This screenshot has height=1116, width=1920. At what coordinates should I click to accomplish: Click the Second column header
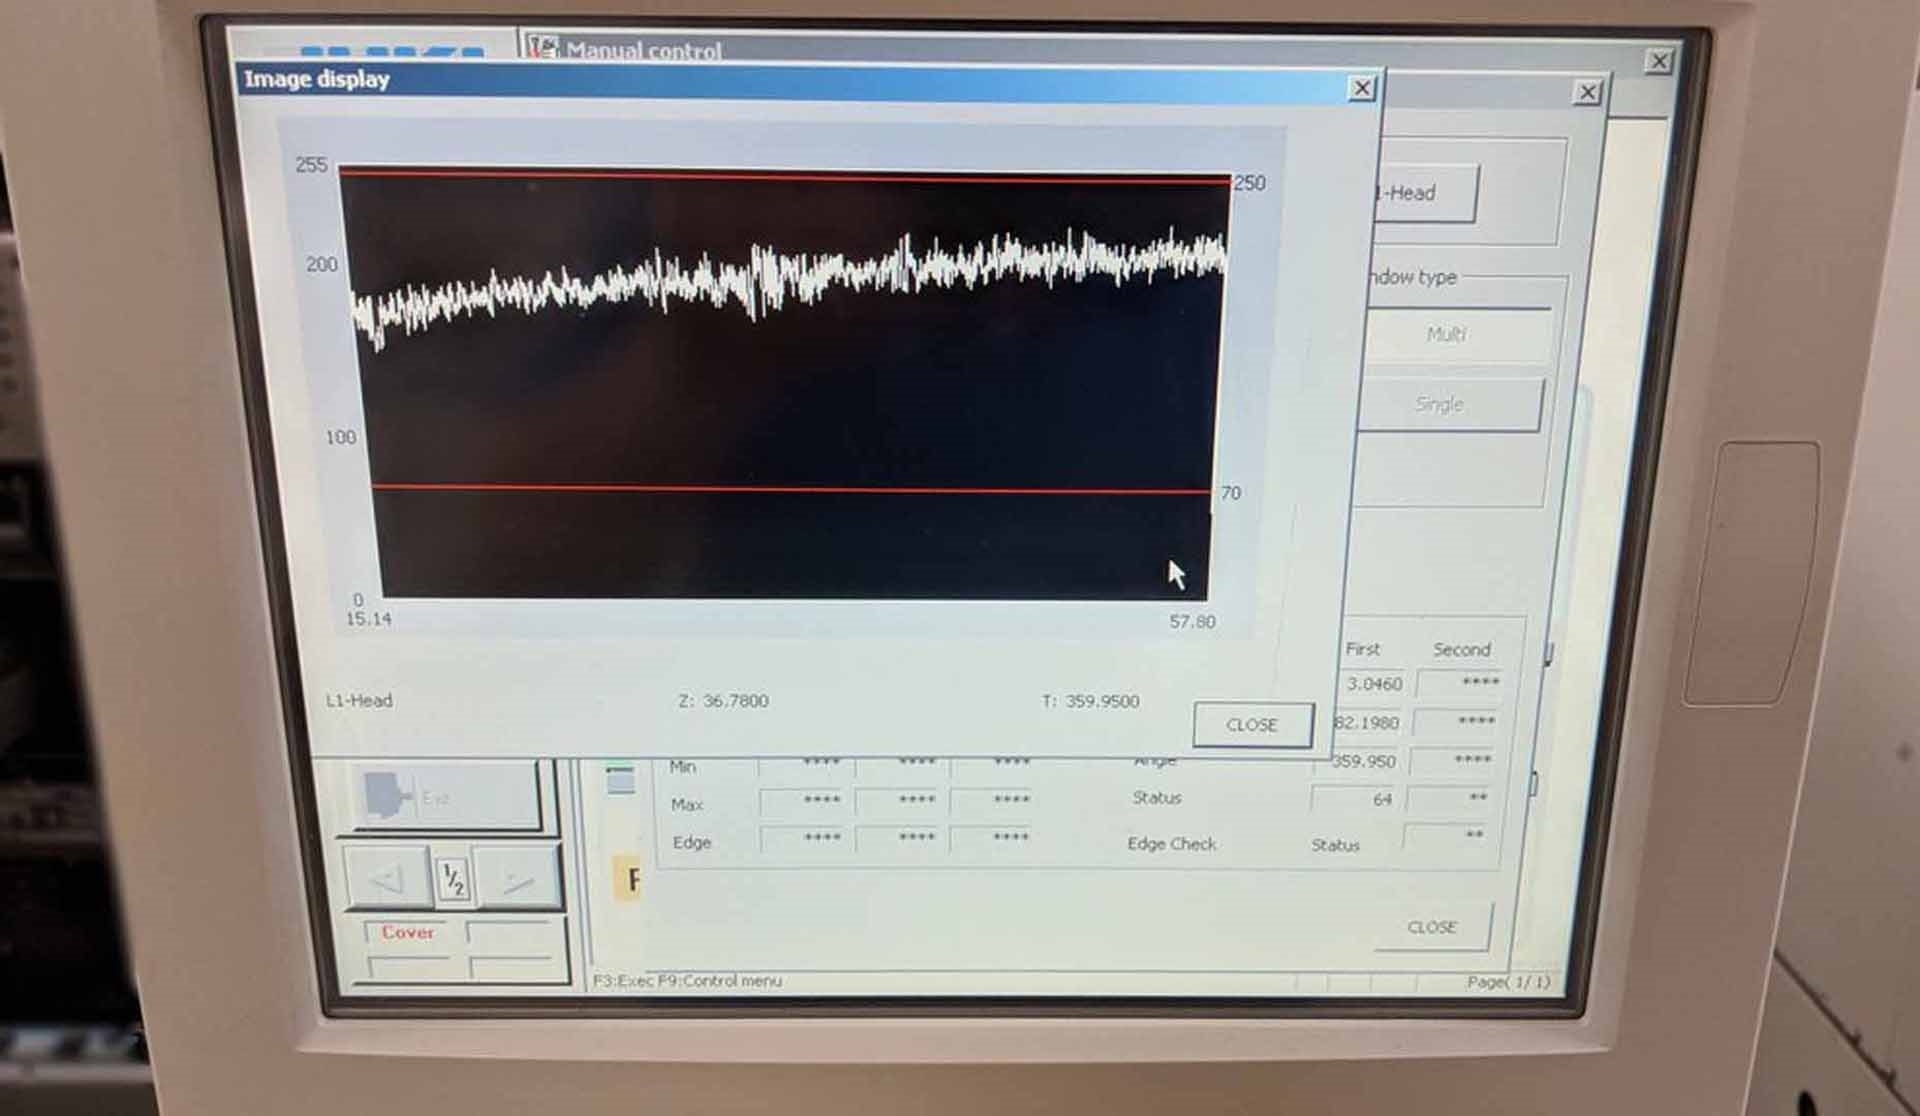tap(1461, 649)
